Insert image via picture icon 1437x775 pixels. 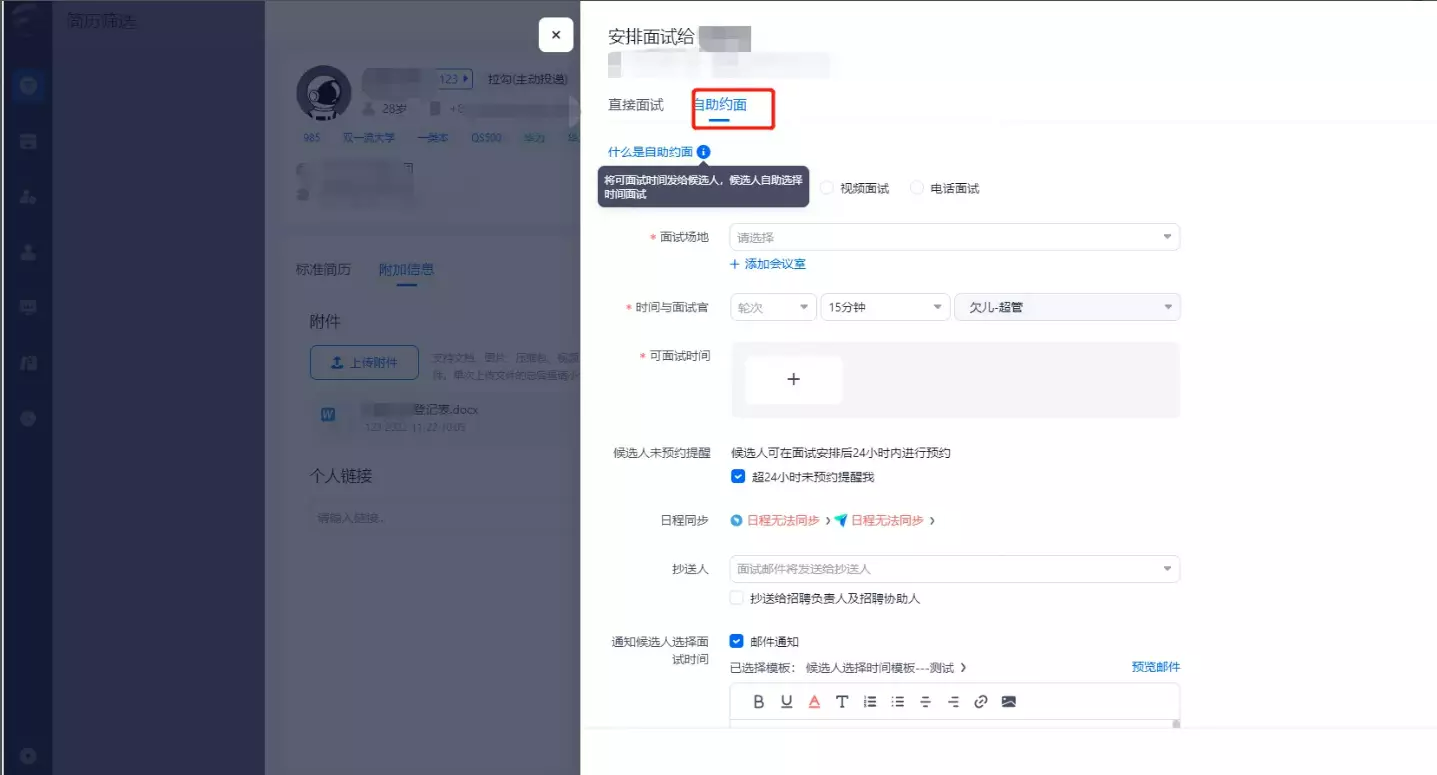click(1009, 702)
